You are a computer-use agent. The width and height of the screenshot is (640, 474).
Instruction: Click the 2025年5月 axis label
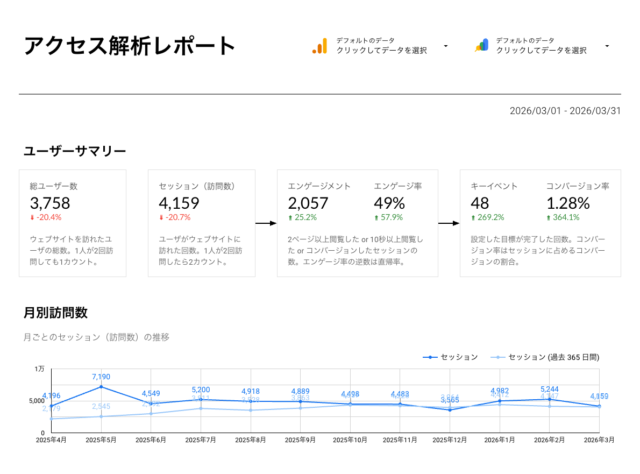[101, 440]
